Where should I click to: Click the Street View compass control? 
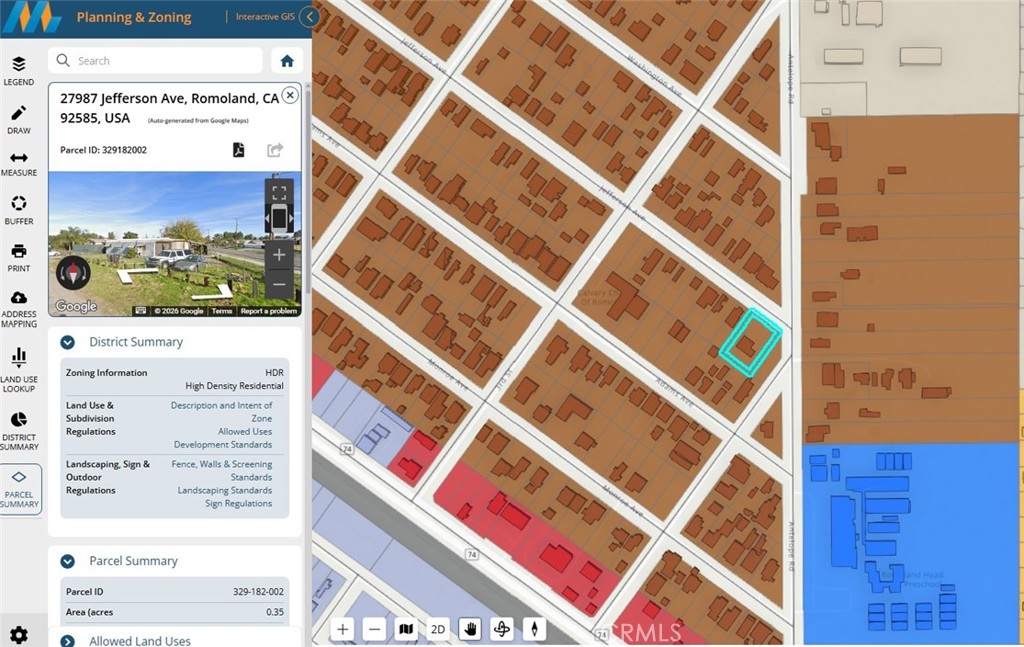point(73,272)
